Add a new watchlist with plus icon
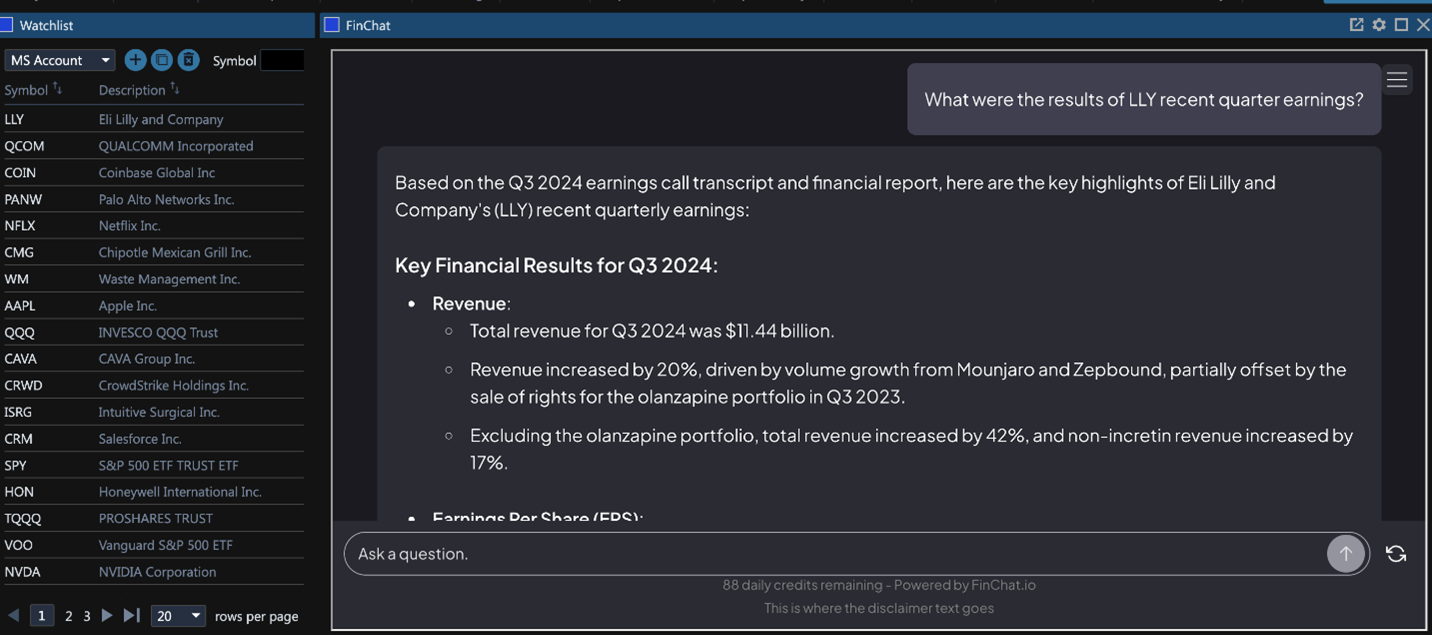 coord(135,60)
